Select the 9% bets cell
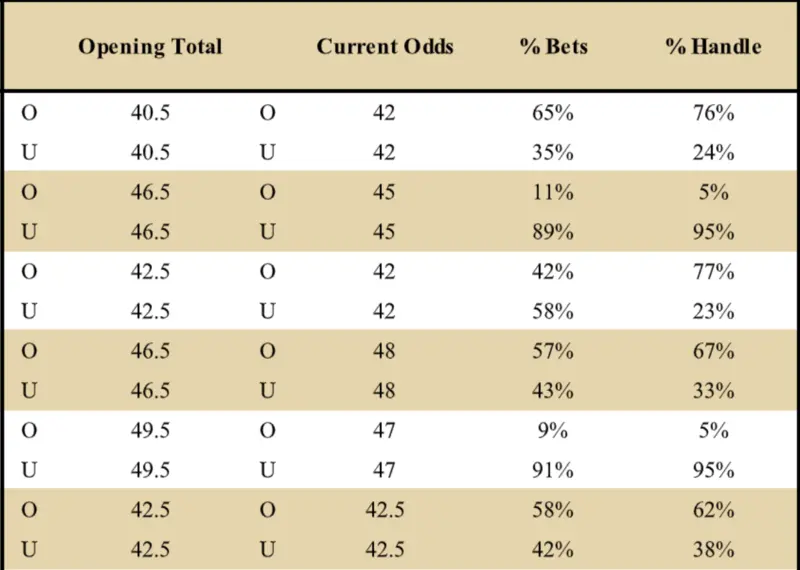 (553, 430)
